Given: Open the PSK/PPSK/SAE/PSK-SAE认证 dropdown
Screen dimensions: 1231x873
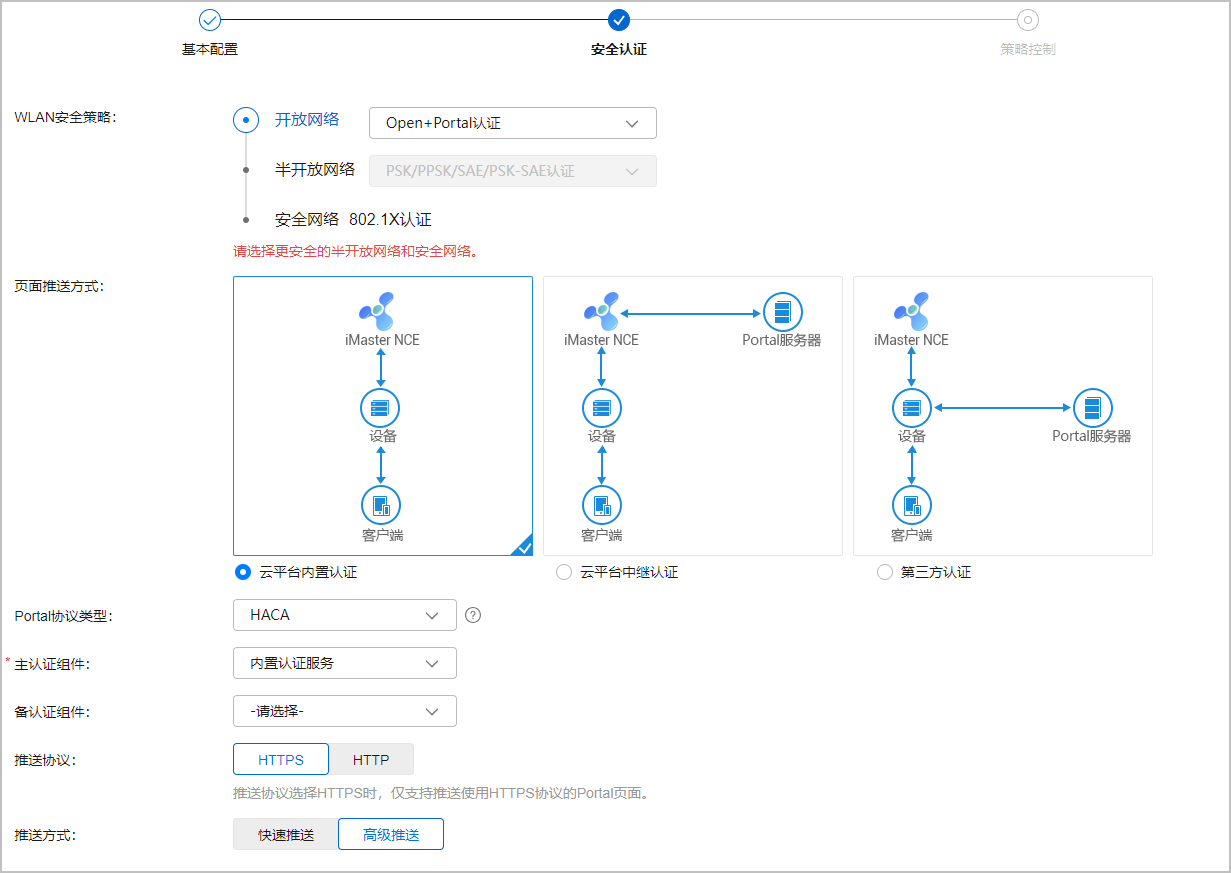Looking at the screenshot, I should [513, 171].
